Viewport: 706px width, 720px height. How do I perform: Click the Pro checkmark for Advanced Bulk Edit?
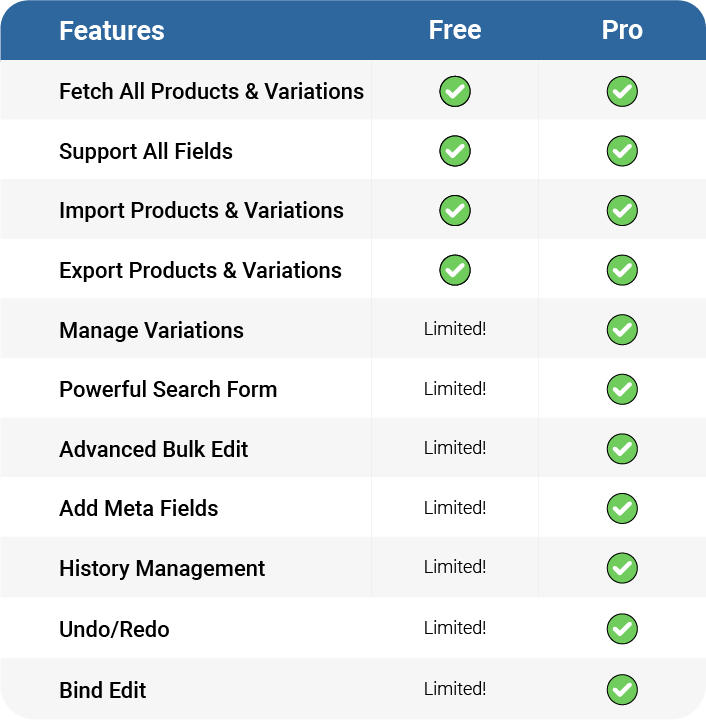pos(622,449)
